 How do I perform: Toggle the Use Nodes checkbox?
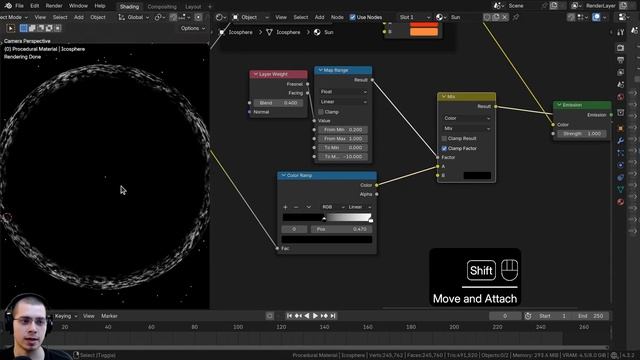352,17
